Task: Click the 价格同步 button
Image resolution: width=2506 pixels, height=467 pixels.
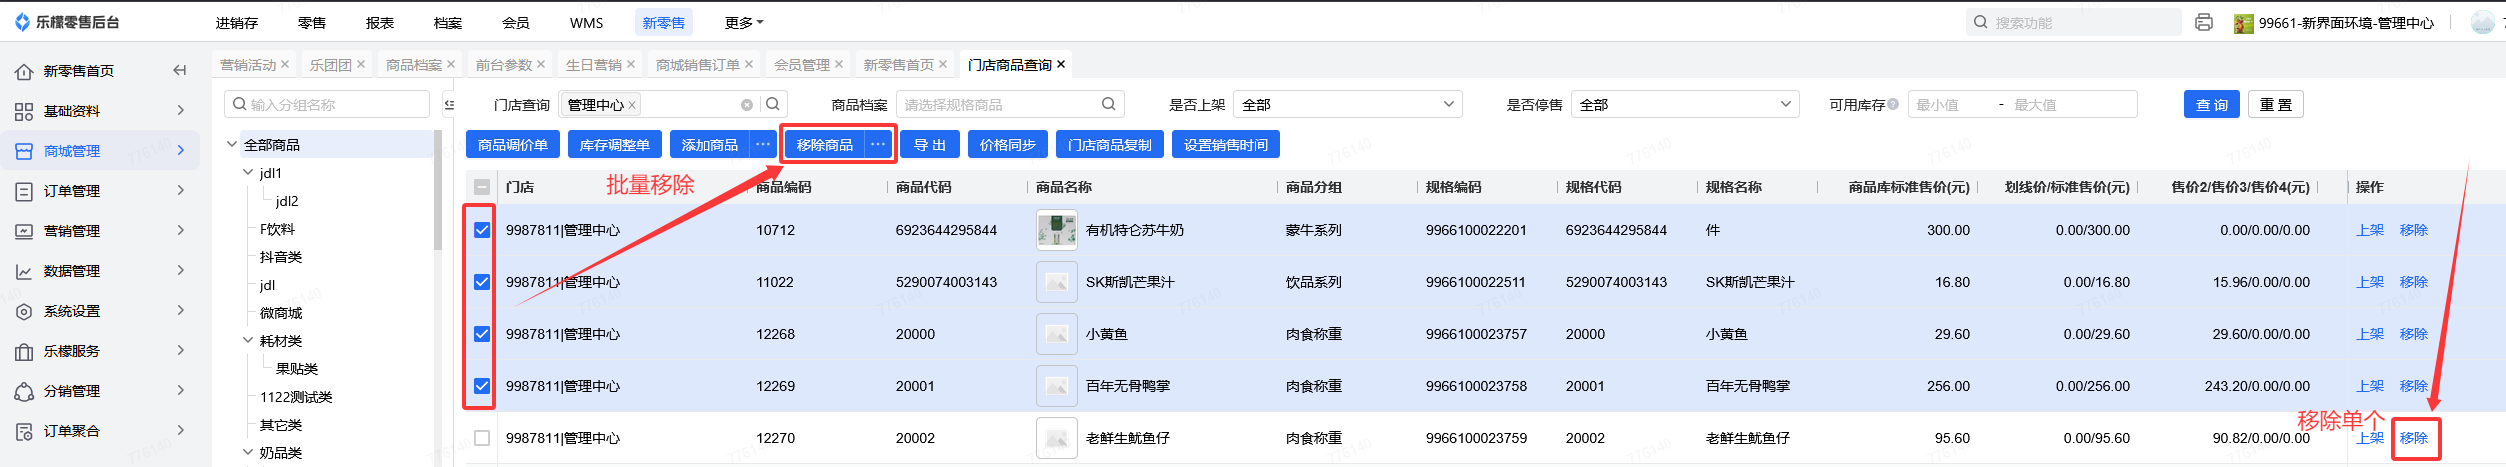Action: (x=1008, y=145)
